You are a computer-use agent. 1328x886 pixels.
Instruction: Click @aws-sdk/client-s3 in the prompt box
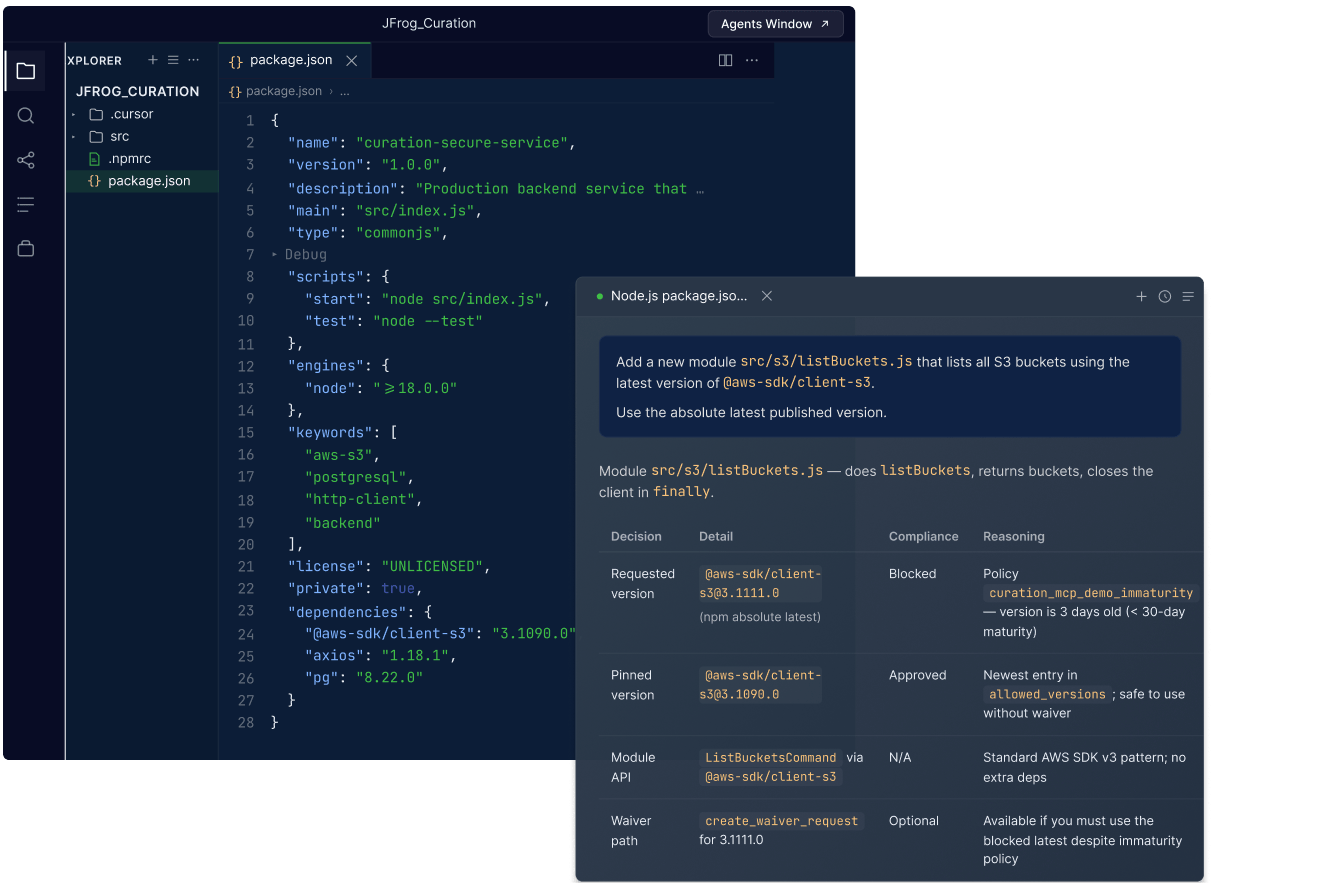pyautogui.click(x=797, y=382)
